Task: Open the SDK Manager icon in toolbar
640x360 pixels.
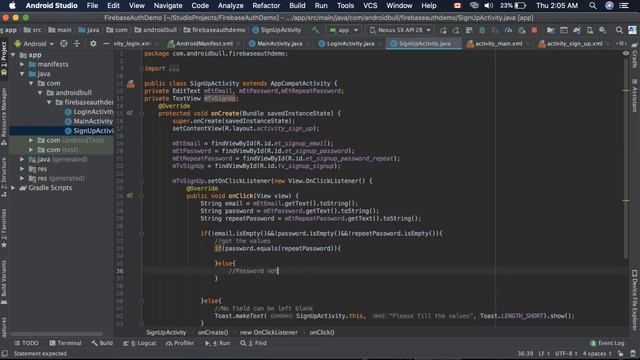Action: (x=603, y=30)
